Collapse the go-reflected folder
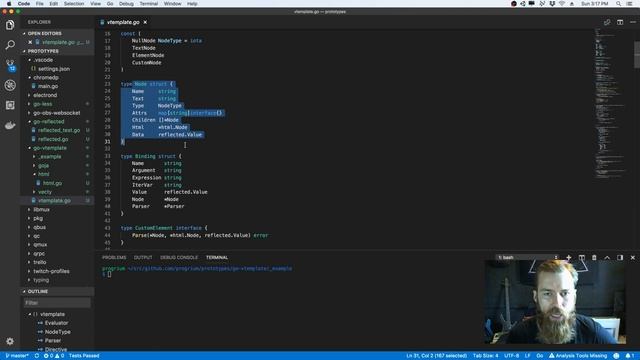 [49, 122]
